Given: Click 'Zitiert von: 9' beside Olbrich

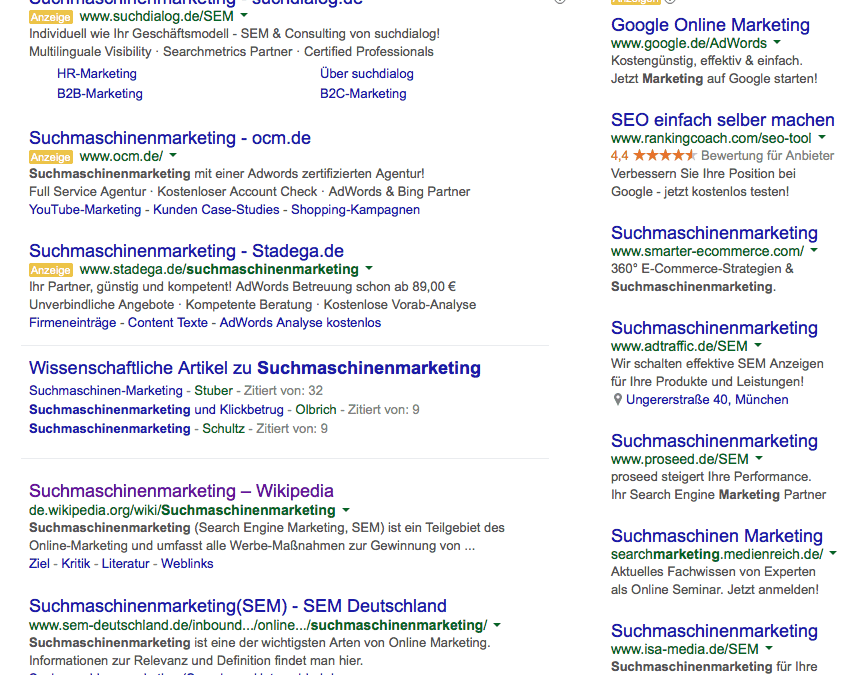Looking at the screenshot, I should (383, 410).
